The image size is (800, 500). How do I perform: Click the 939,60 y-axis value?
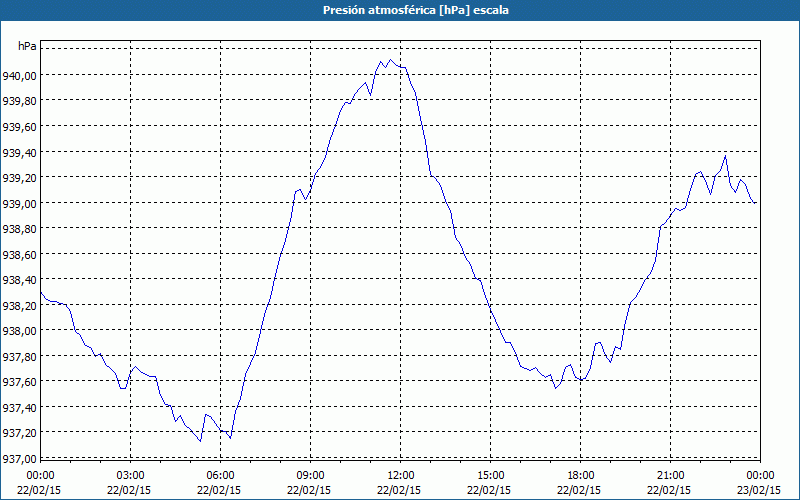pyautogui.click(x=19, y=127)
